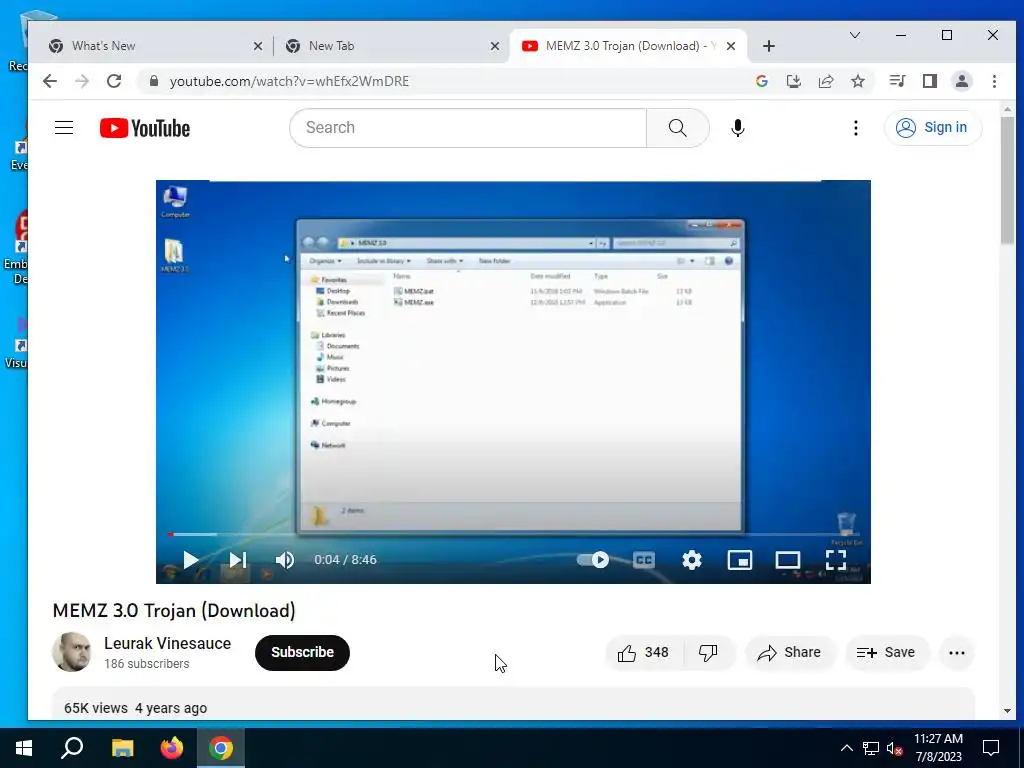Toggle closed captions CC button

pyautogui.click(x=644, y=560)
